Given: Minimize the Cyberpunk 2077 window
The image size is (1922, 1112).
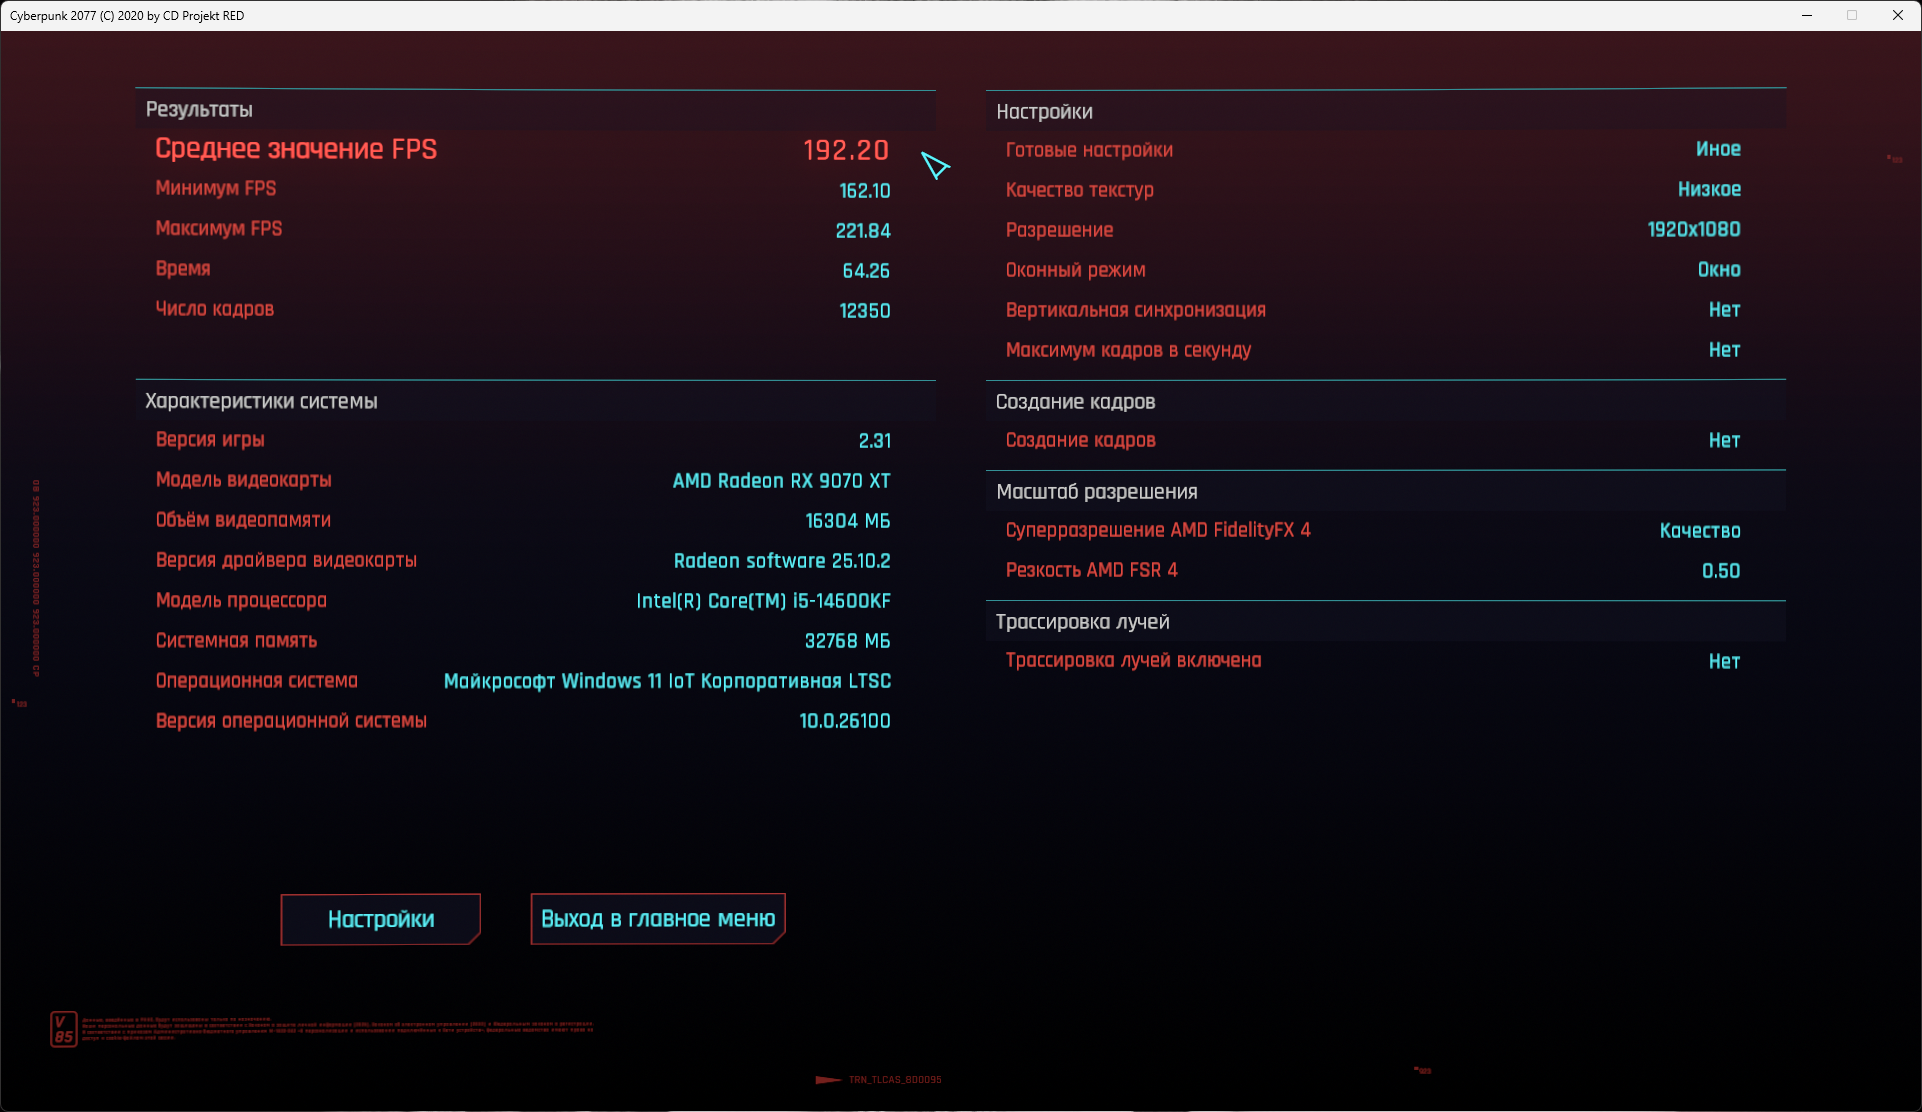Looking at the screenshot, I should tap(1807, 15).
